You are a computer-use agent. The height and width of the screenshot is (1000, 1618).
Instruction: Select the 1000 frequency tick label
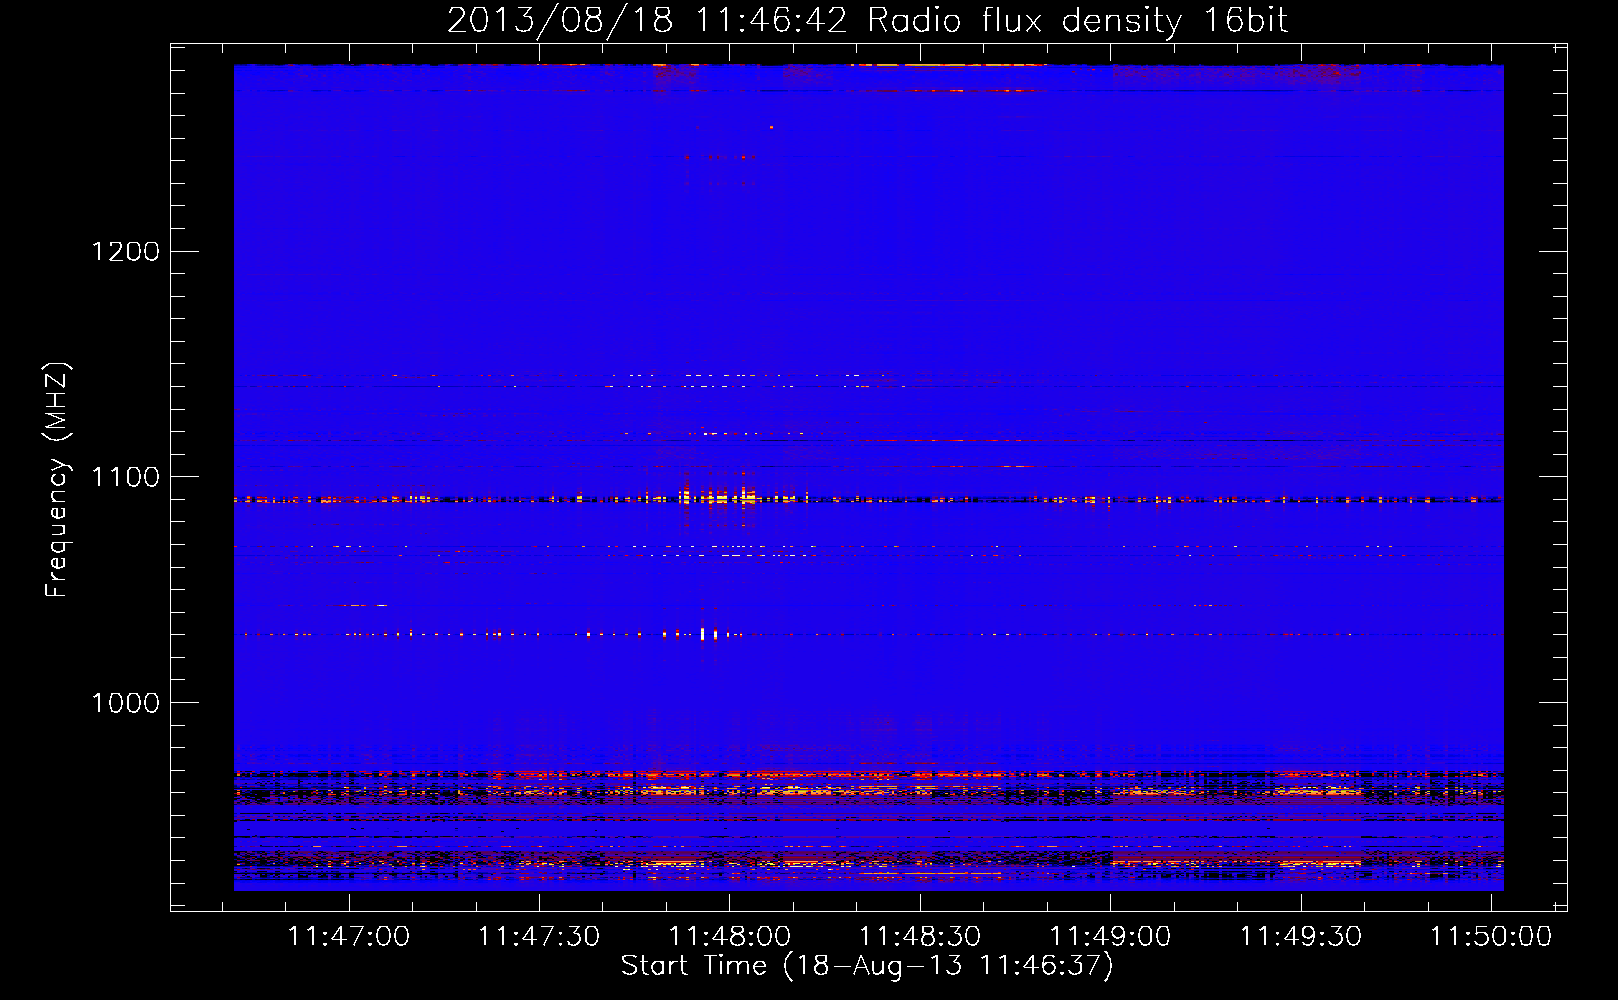coord(125,703)
